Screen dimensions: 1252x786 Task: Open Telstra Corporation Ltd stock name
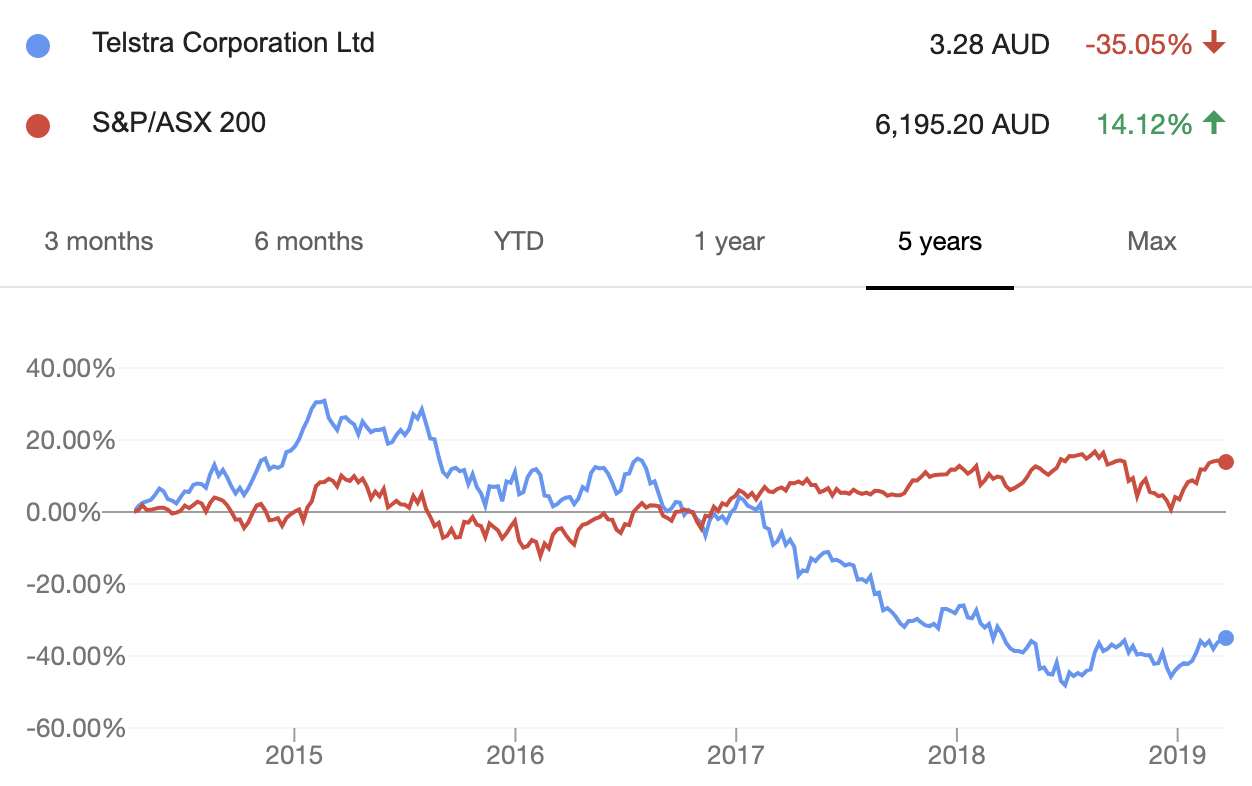(233, 43)
